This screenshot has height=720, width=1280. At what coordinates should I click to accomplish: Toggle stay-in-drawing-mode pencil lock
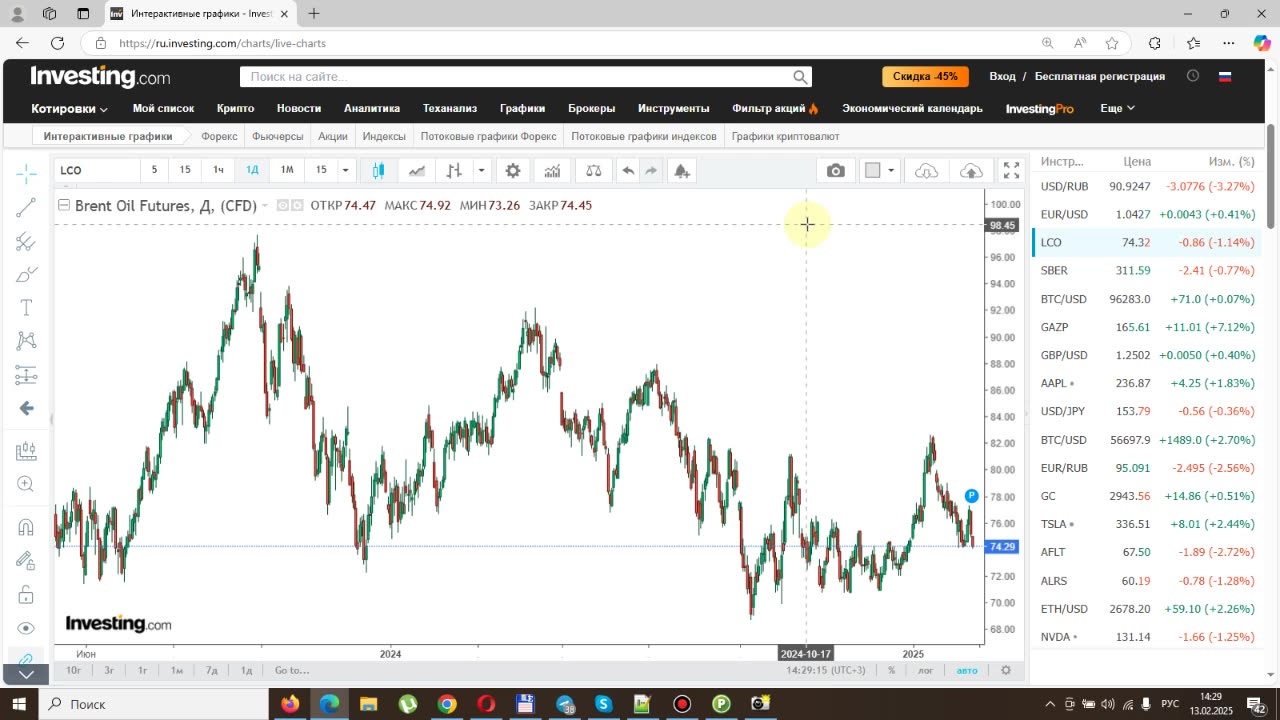(26, 561)
